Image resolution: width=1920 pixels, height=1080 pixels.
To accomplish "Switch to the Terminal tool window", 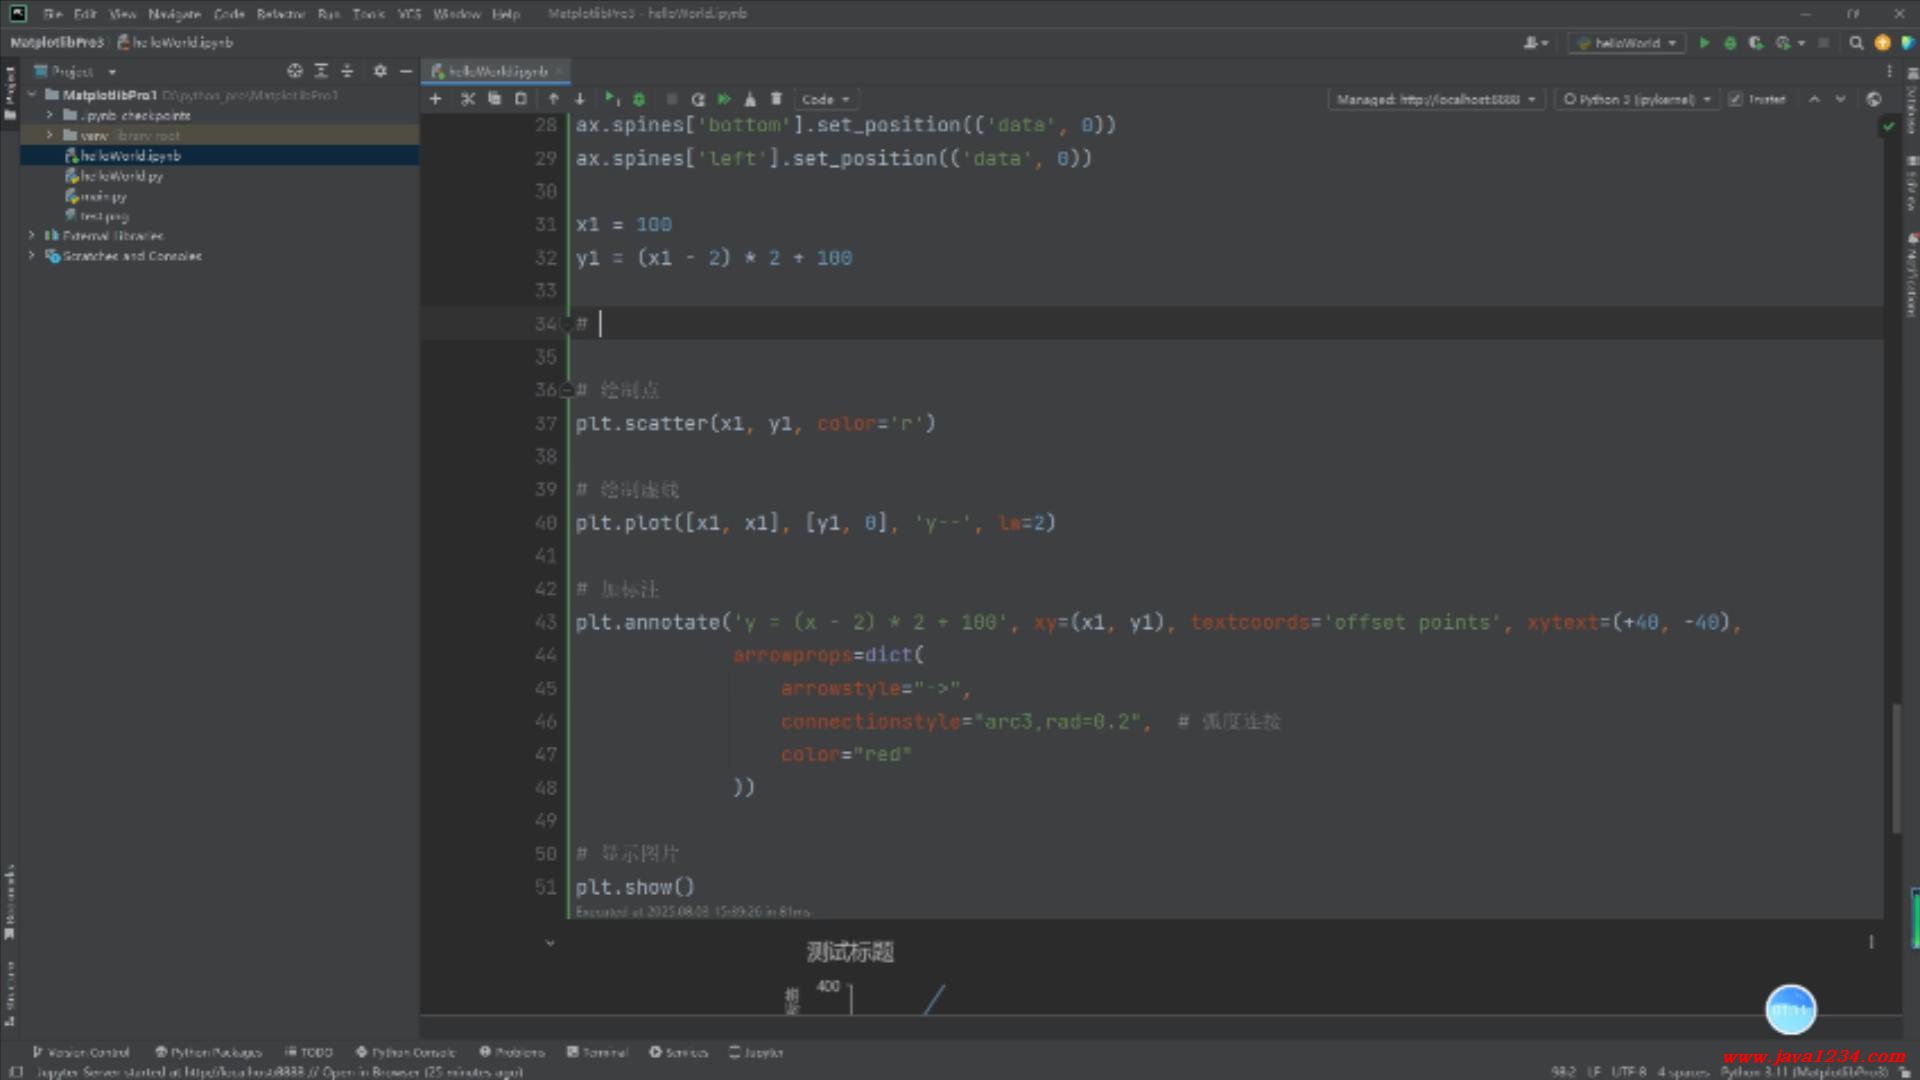I will (x=597, y=1052).
